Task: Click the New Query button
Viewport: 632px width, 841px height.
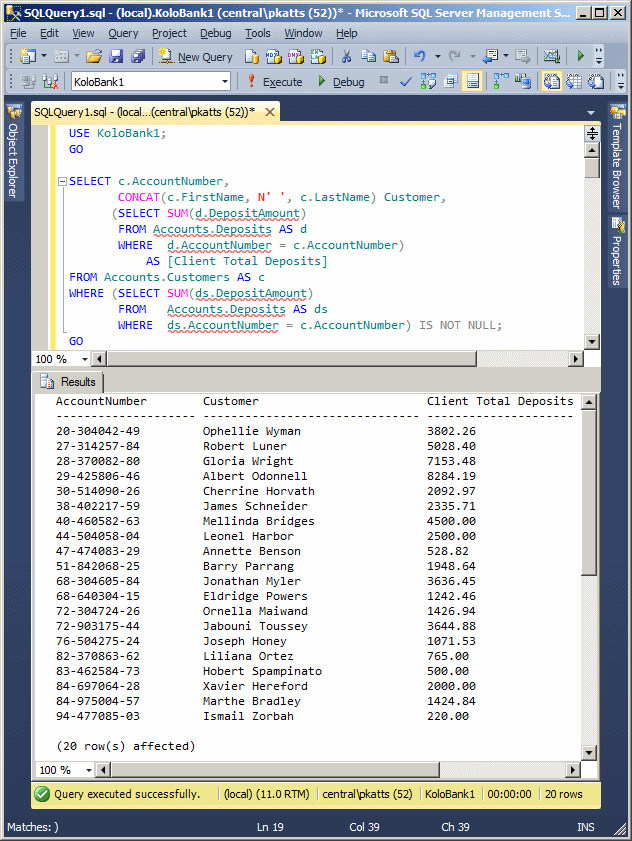Action: coord(196,56)
